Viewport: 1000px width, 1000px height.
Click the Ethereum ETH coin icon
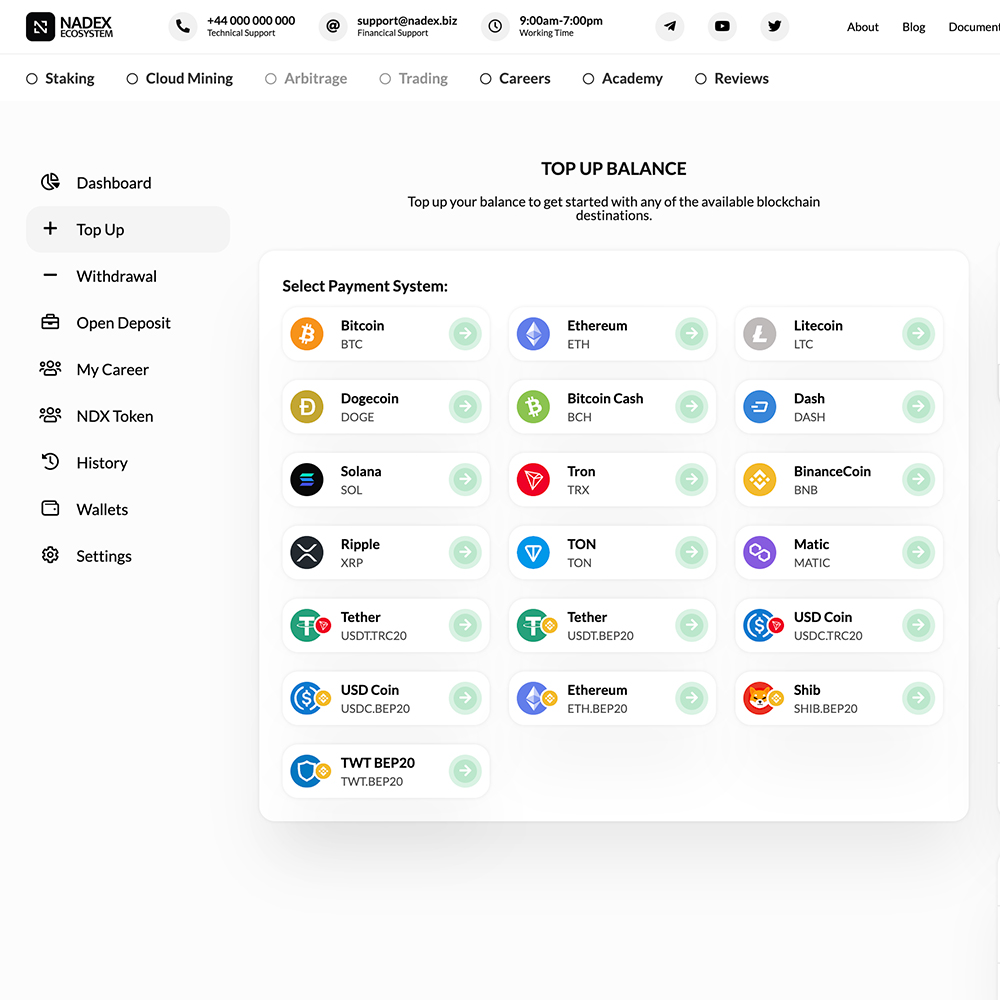tap(533, 334)
